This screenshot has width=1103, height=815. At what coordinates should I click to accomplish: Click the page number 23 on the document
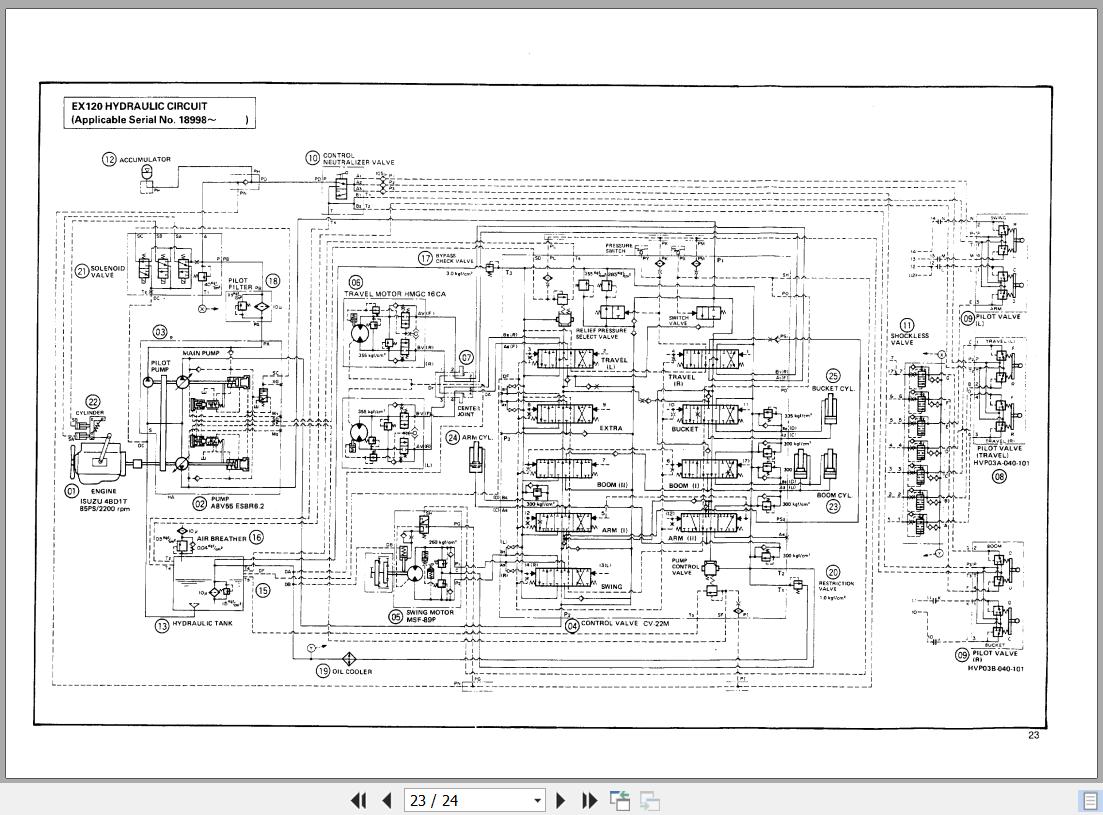[x=1033, y=735]
